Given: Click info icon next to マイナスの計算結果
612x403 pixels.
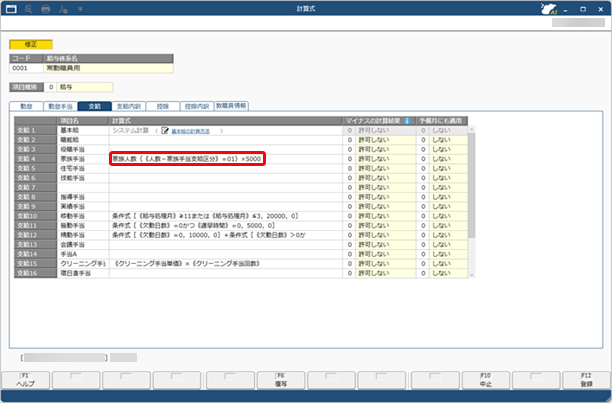Looking at the screenshot, I should 408,120.
